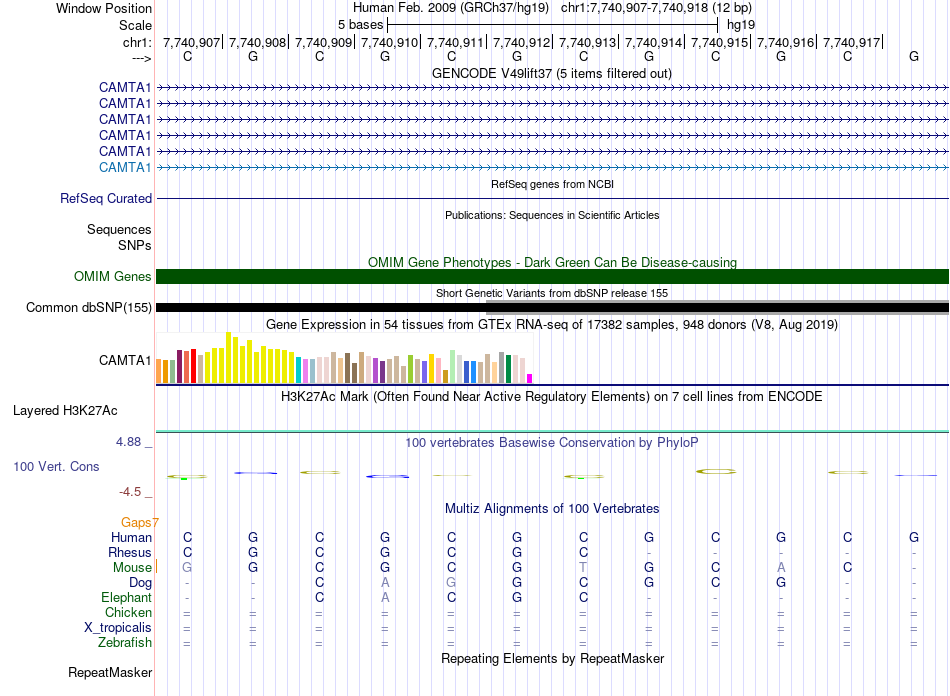Open the 100 Vert. Cons track label
950x696 pixels.
pyautogui.click(x=56, y=466)
